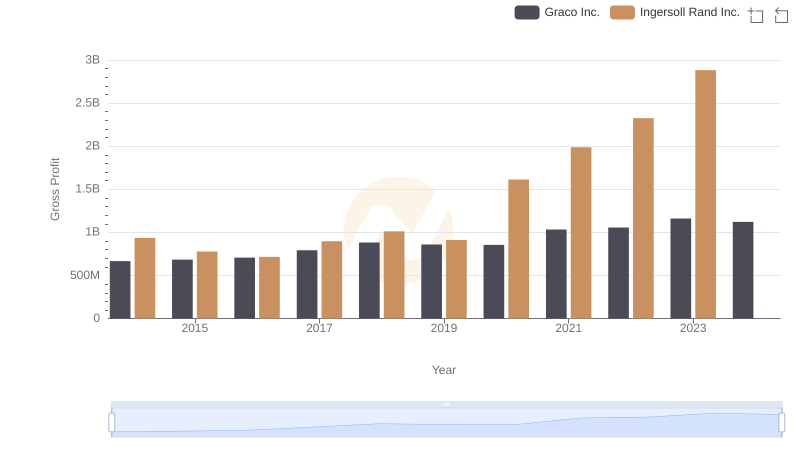Screen dimensions: 800x461
Task: Click the Graco bar for 2021
Action: click(x=556, y=274)
